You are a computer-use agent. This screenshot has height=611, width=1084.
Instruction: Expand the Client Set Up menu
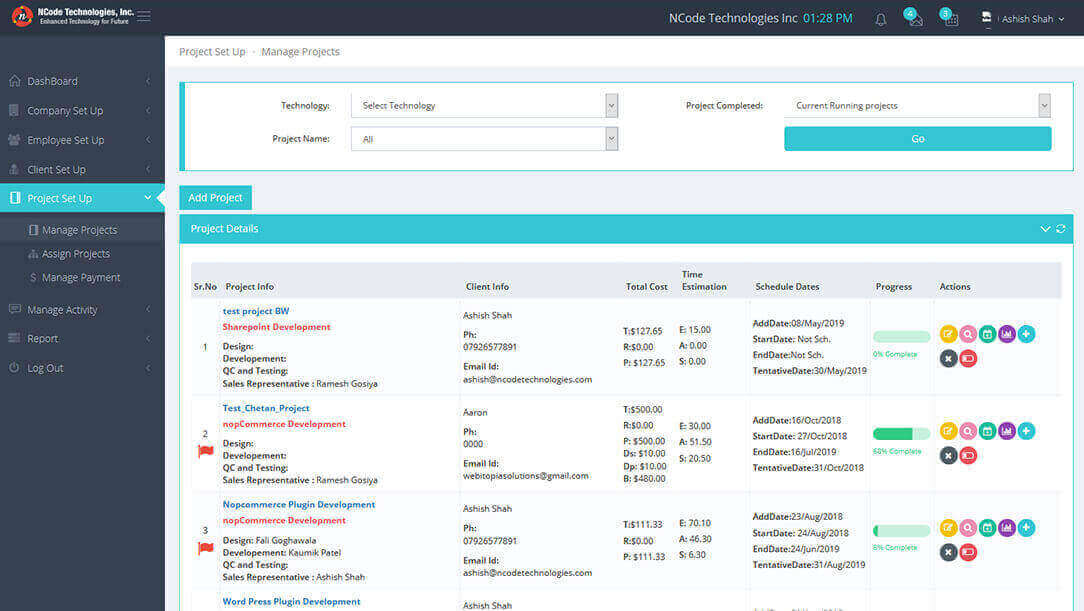pyautogui.click(x=82, y=169)
